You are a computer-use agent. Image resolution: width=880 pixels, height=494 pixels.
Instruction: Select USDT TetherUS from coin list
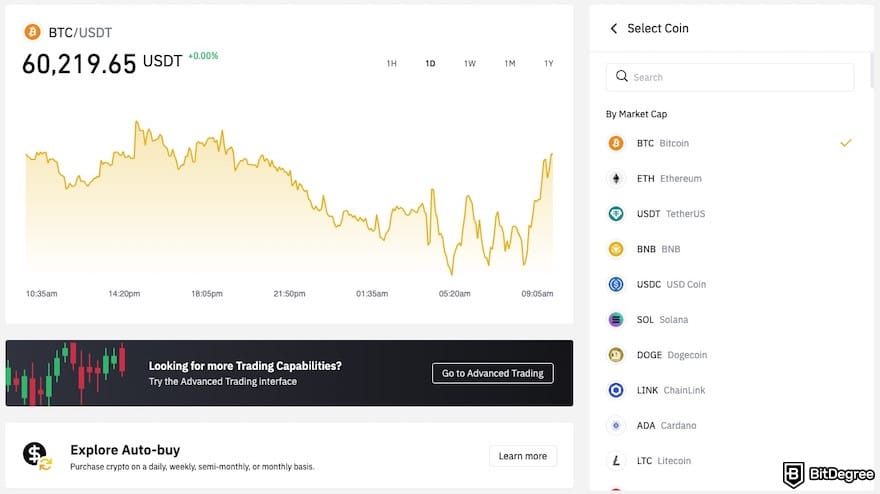pyautogui.click(x=730, y=214)
